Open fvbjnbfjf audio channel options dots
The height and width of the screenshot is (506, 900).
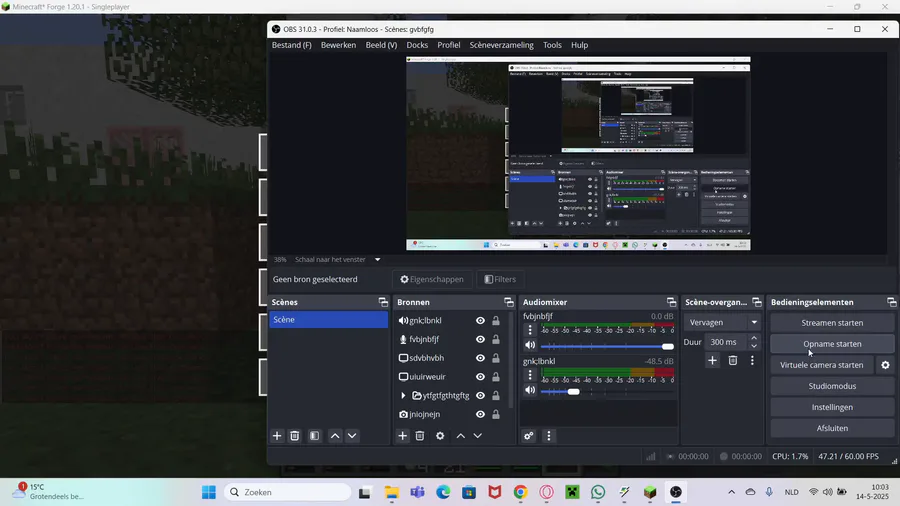tap(530, 330)
